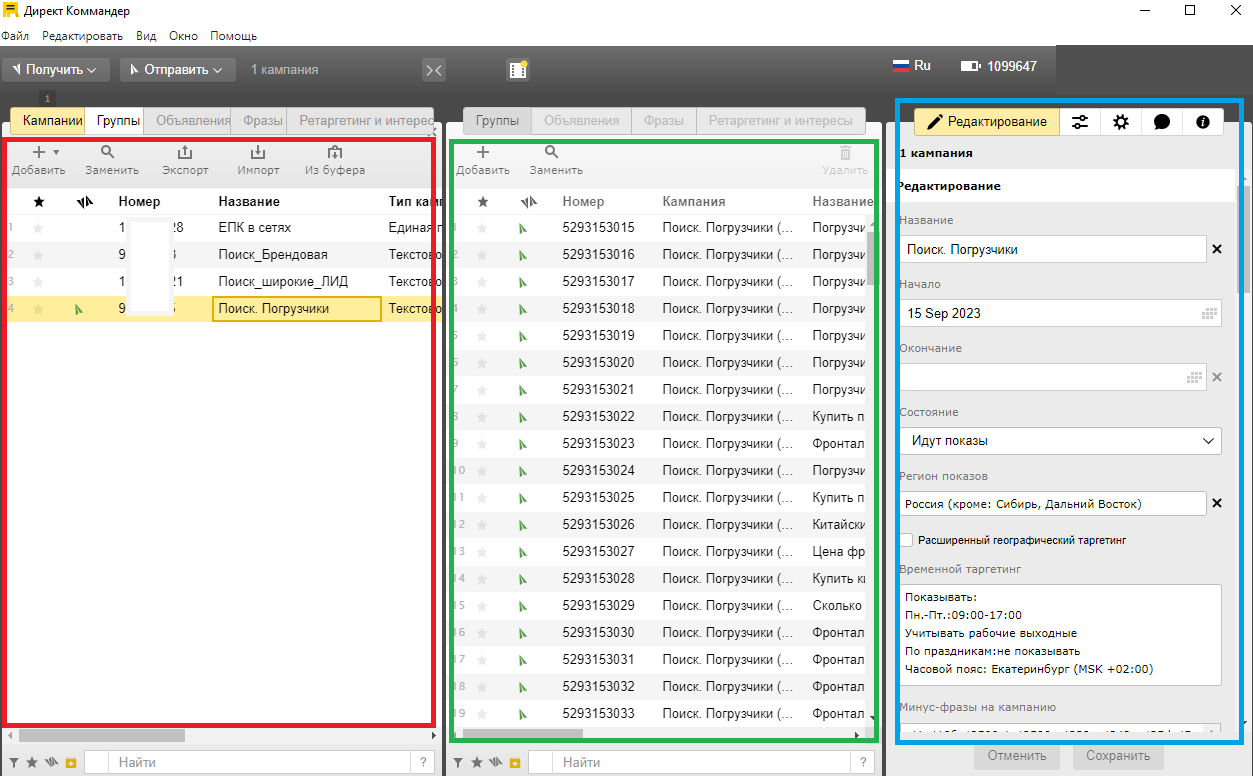Open the info tab in editor panel
Viewport: 1253px width, 776px height.
coord(1202,122)
